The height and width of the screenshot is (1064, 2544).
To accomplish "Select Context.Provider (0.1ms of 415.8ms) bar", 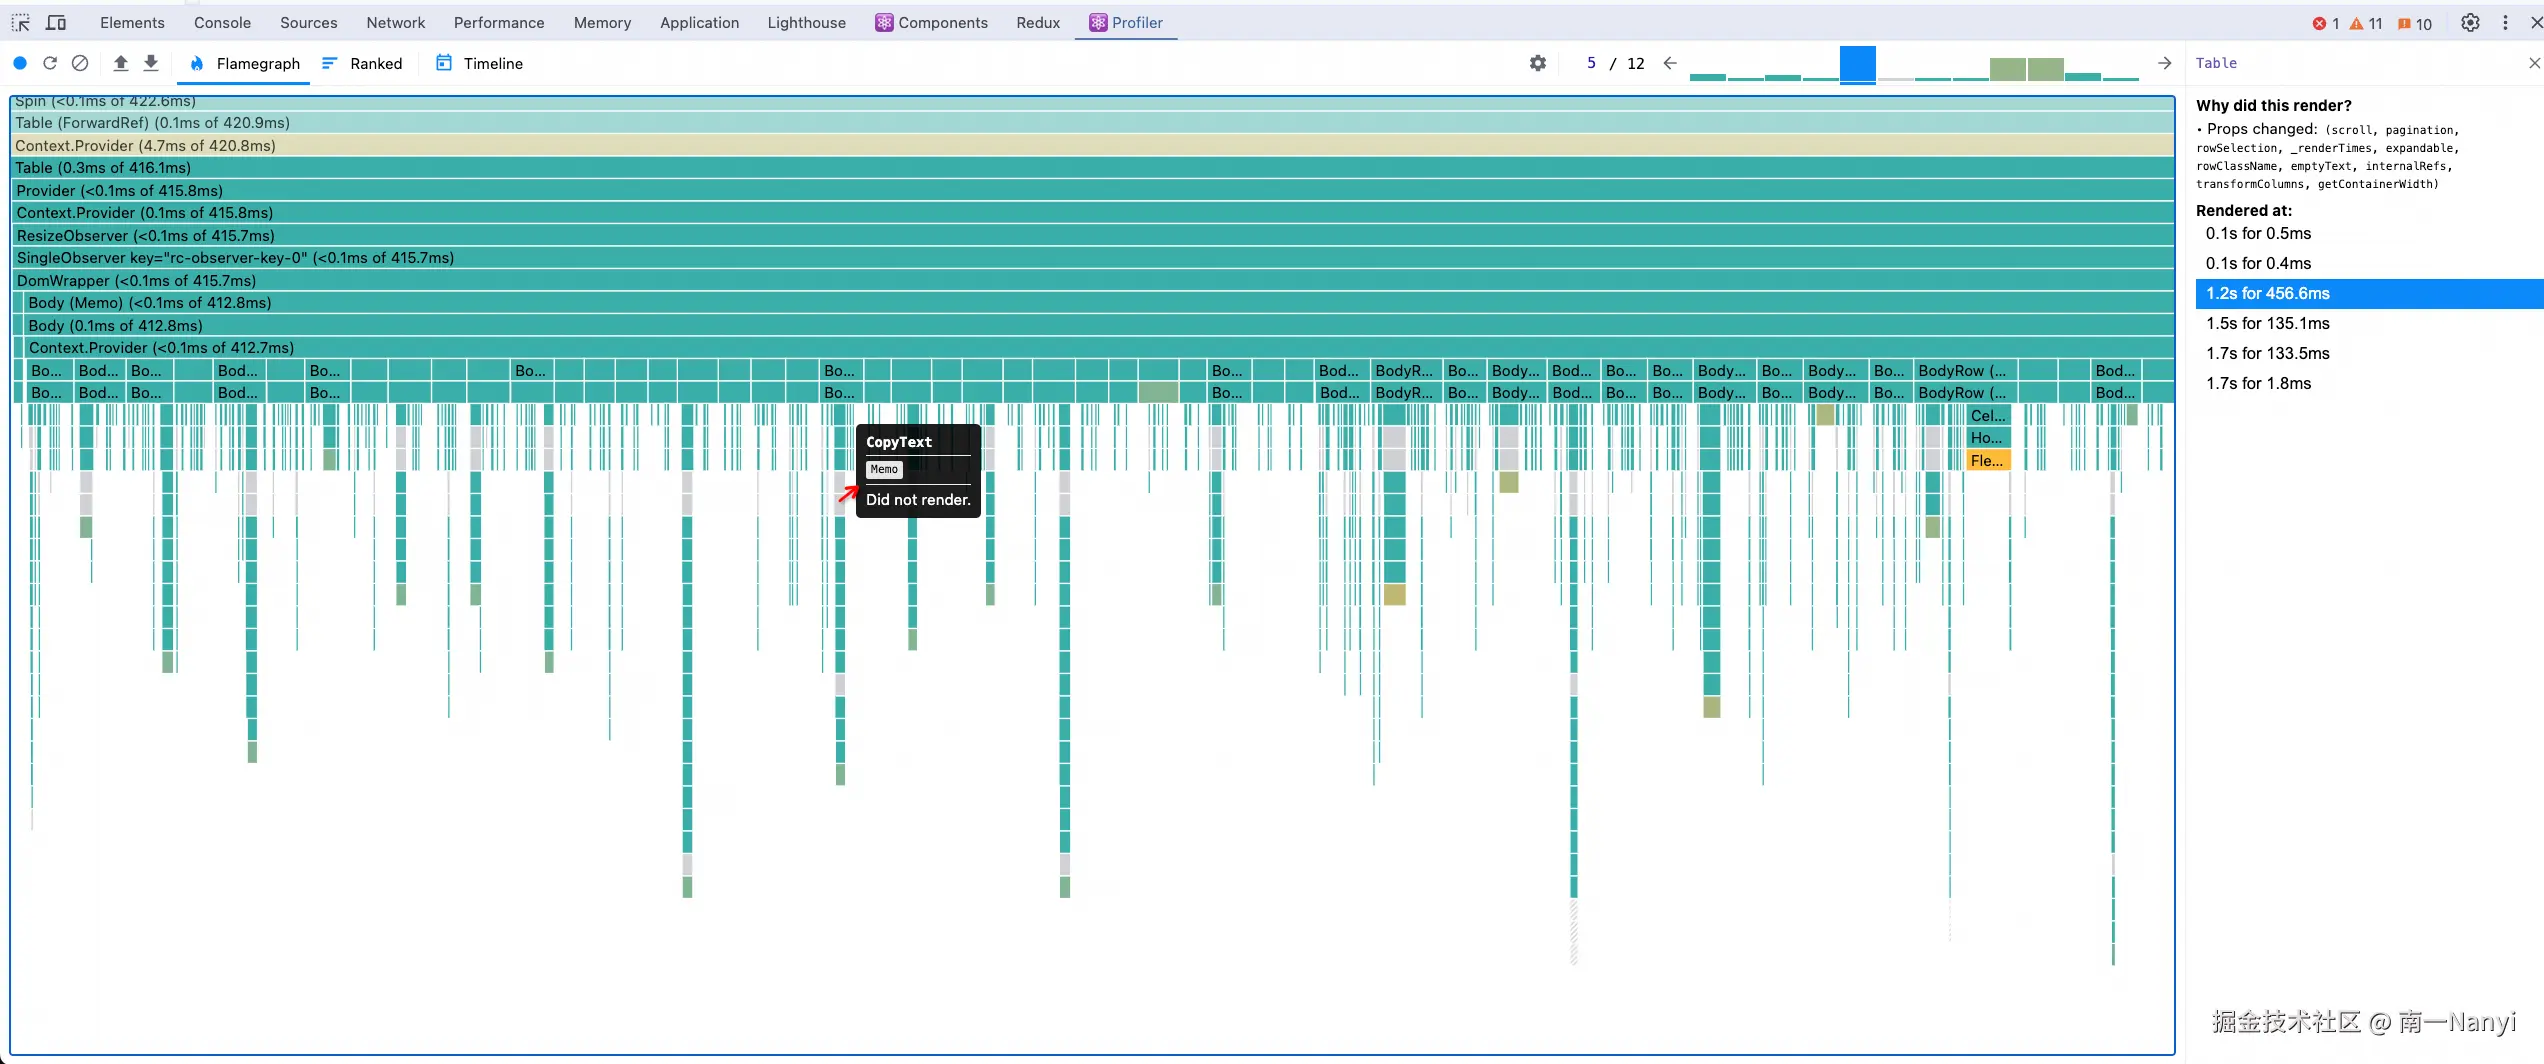I will click(1092, 213).
